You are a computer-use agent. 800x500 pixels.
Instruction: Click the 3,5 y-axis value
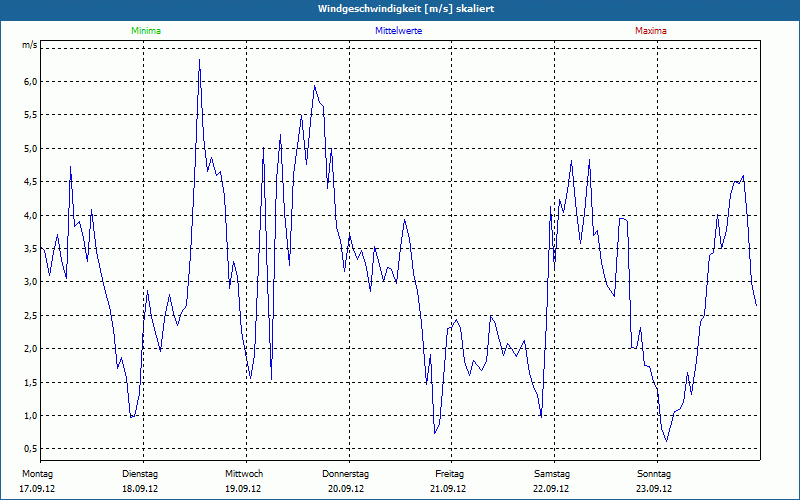30,248
